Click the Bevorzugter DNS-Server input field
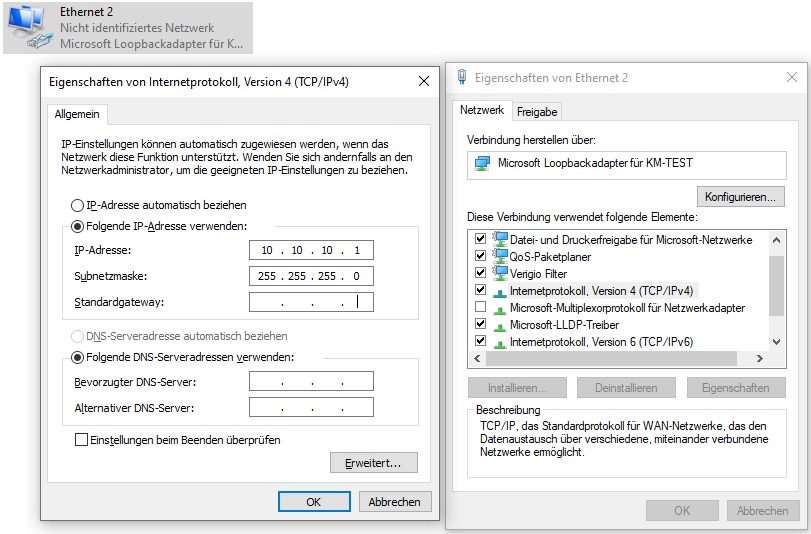The height and width of the screenshot is (534, 811). 311,381
